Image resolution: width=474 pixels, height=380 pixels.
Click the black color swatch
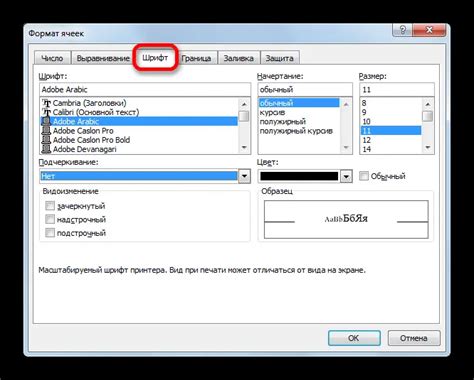[299, 176]
